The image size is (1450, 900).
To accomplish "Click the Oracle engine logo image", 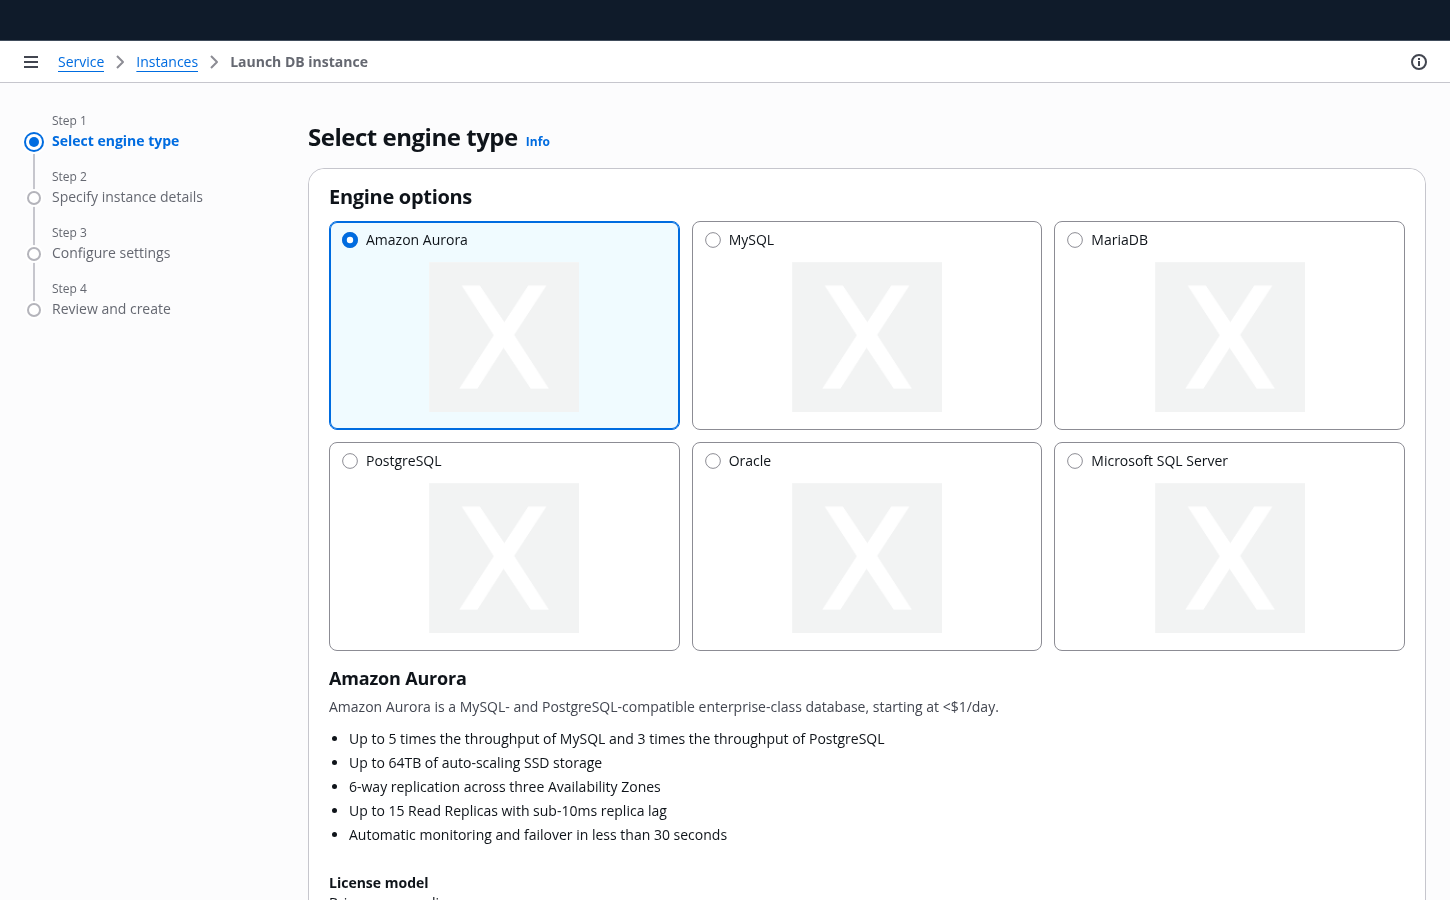I will point(867,558).
